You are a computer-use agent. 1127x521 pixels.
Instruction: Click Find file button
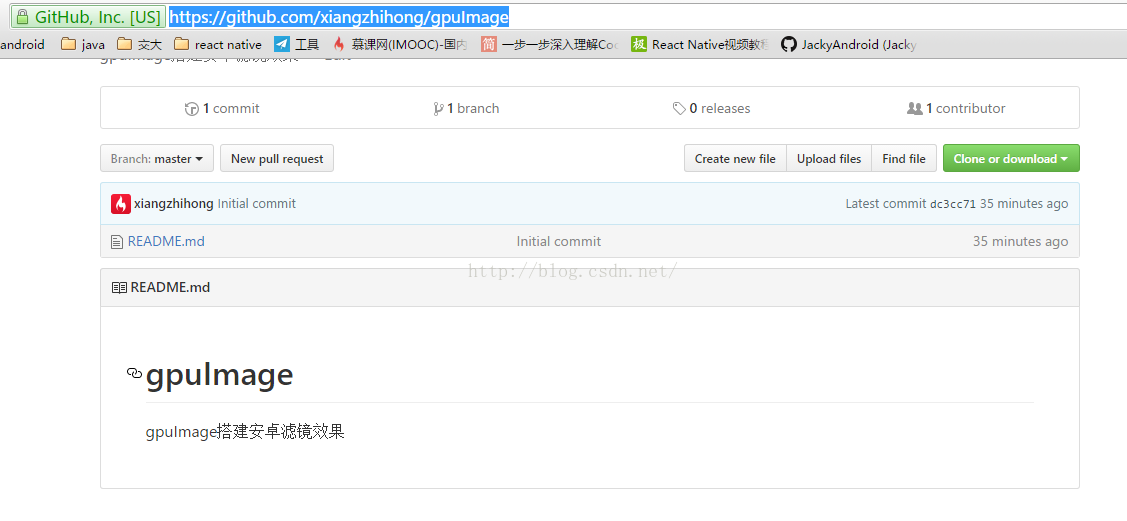coord(903,159)
